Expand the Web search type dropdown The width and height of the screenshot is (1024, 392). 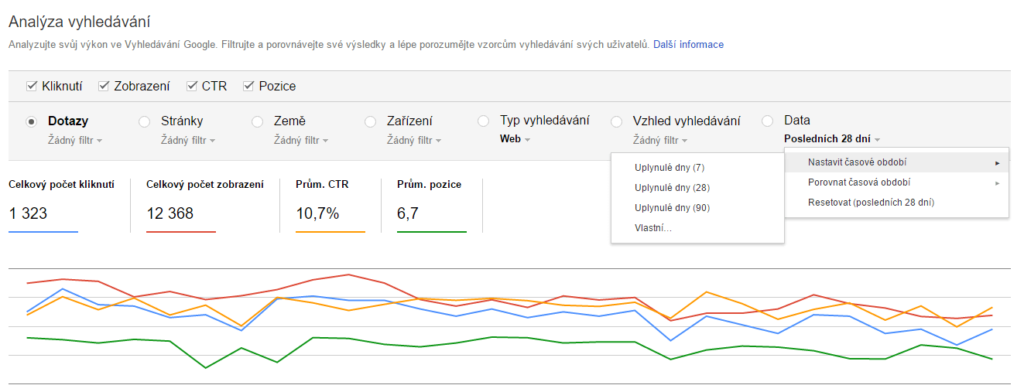pos(515,139)
